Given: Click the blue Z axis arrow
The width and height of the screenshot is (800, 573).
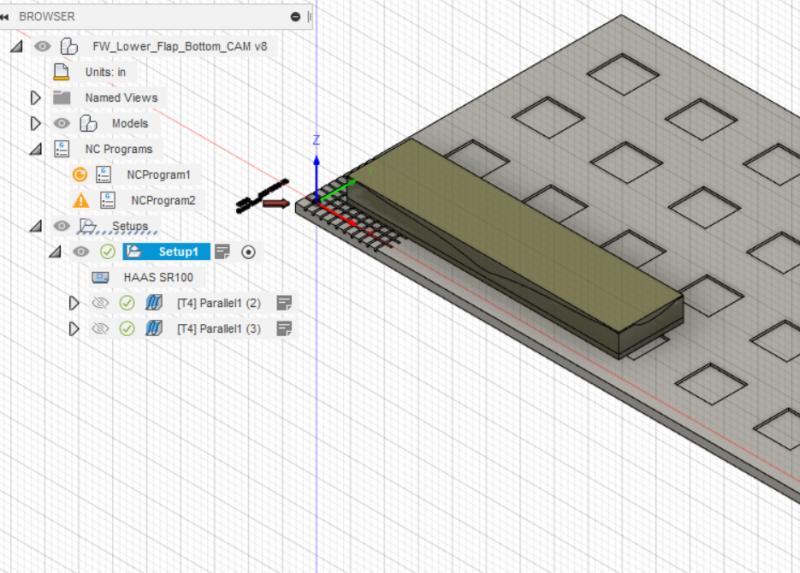Looking at the screenshot, I should (x=316, y=158).
